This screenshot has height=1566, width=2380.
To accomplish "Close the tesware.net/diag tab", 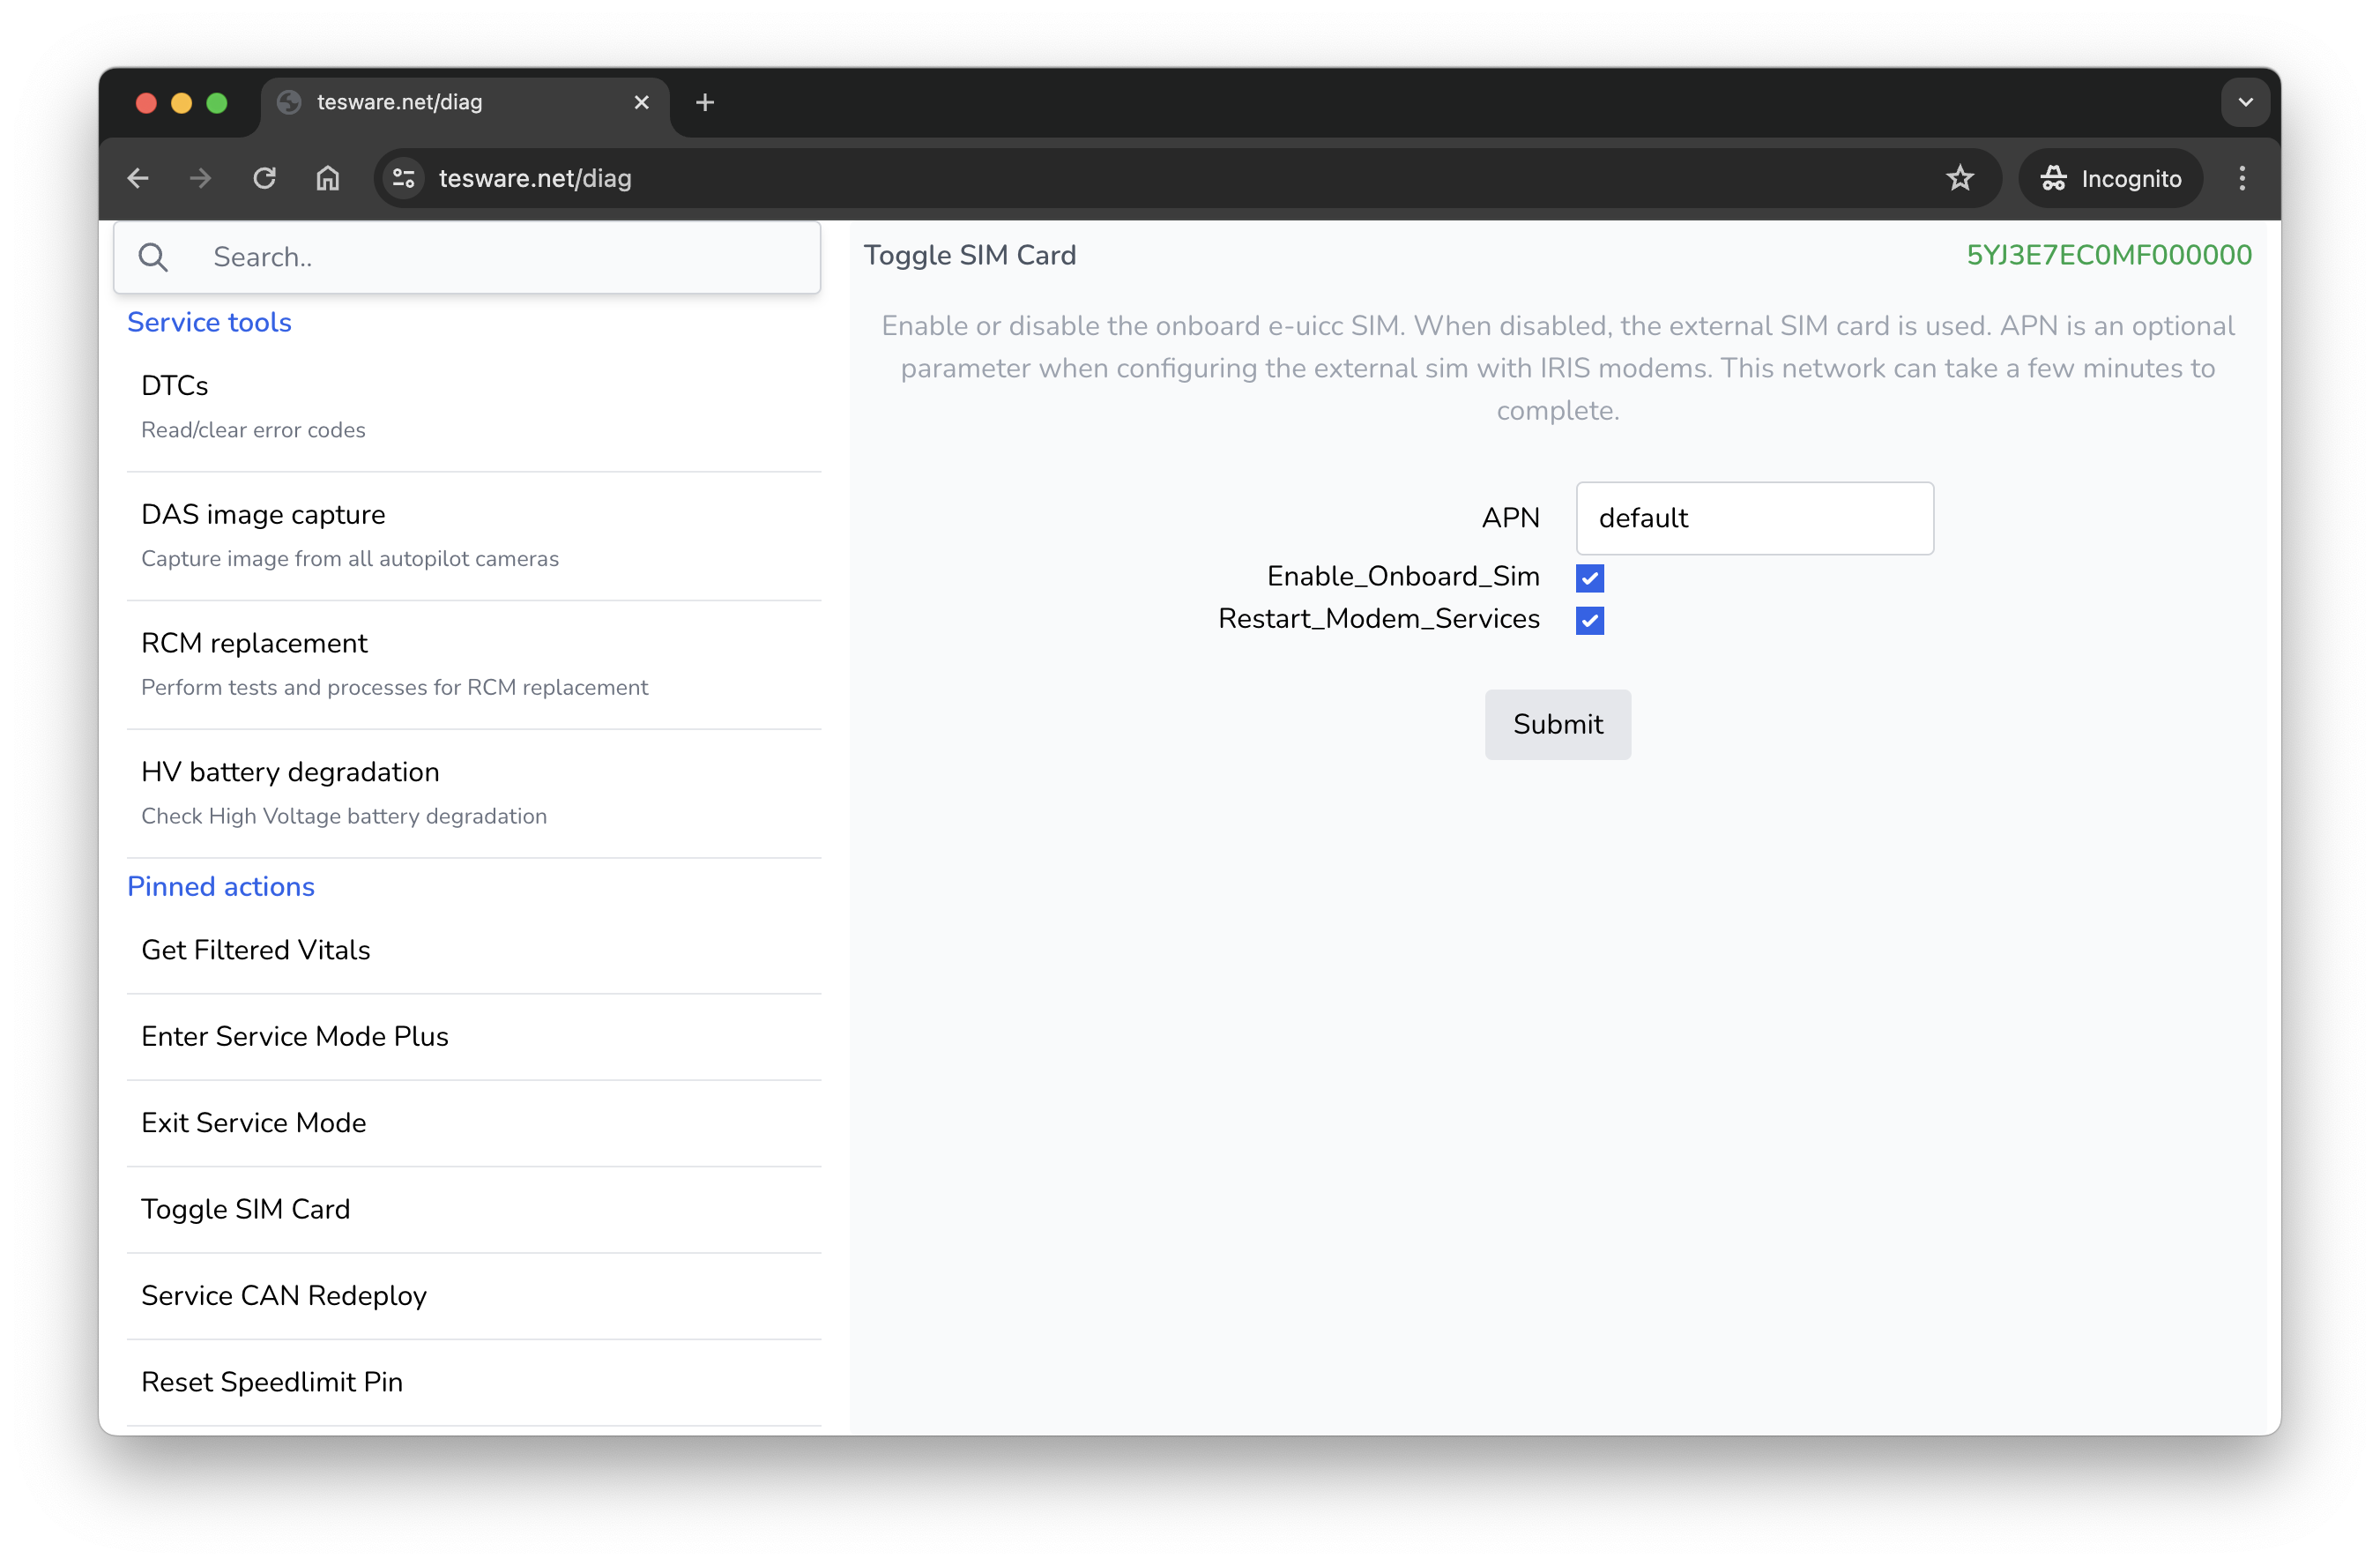I will (x=642, y=102).
